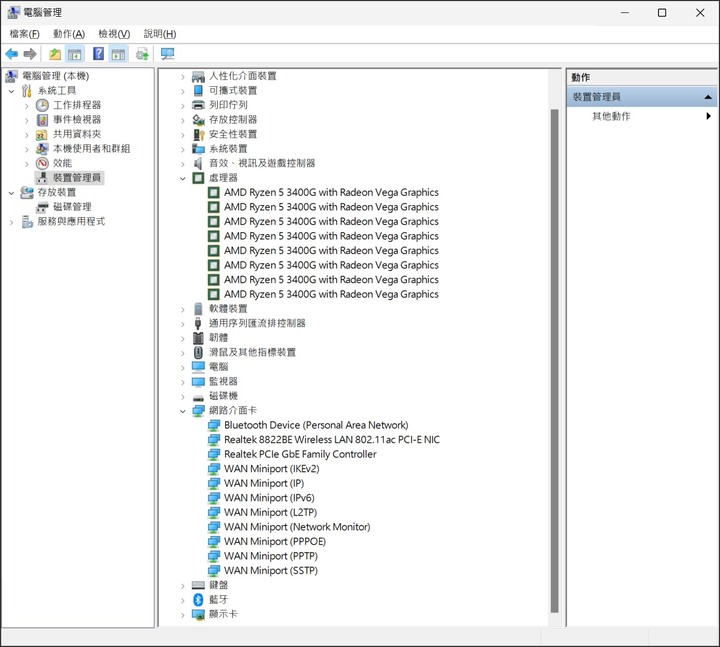
Task: Expand the 存放控制器 category
Action: tap(183, 120)
